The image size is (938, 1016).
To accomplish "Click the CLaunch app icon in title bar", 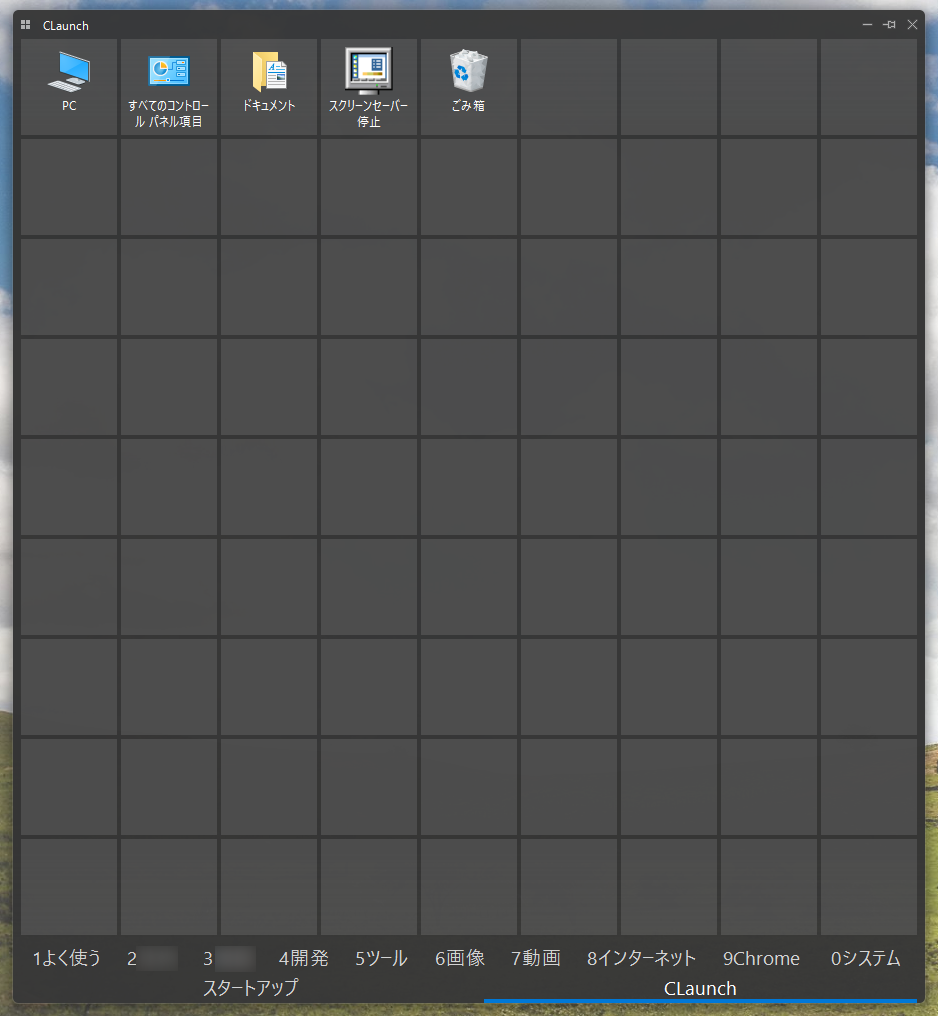I will click(x=26, y=25).
